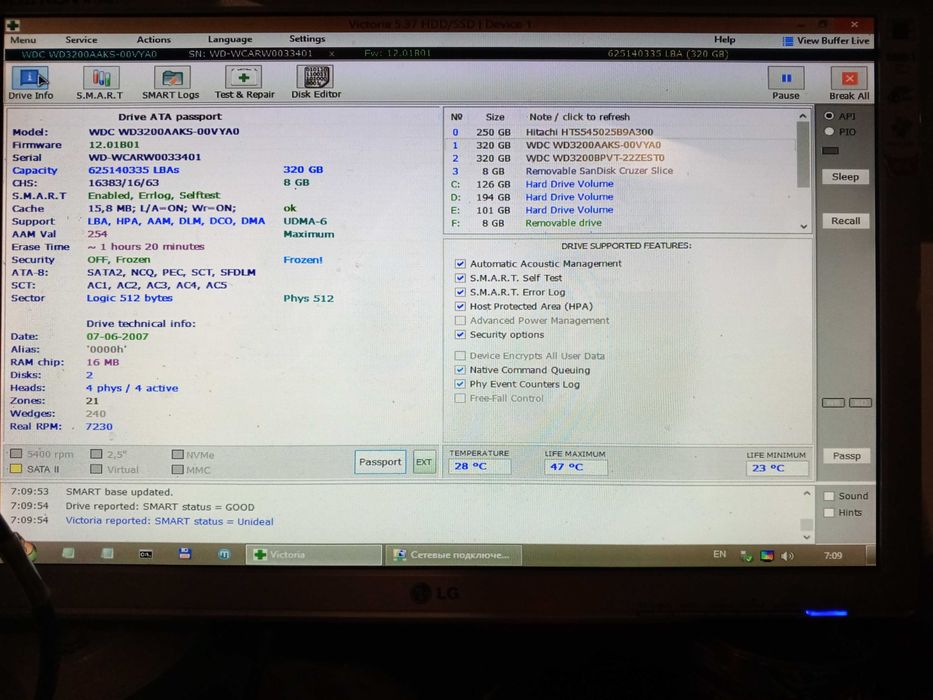Select E: 101 GB Hard Drive Volume
933x700 pixels.
tap(621, 210)
